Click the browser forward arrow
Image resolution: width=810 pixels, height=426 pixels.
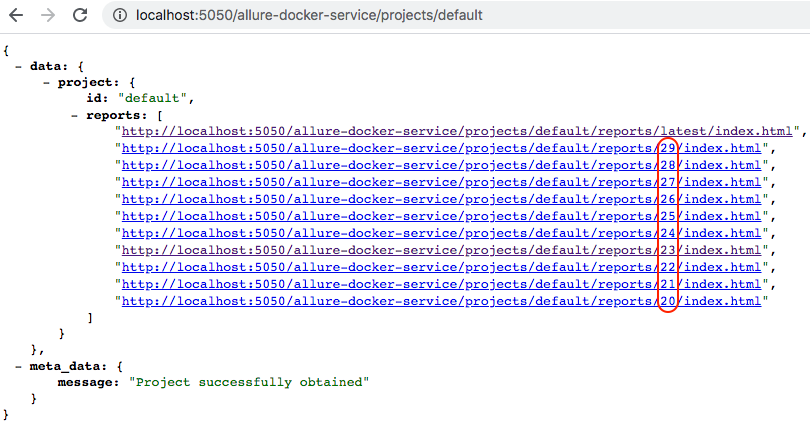pos(48,15)
